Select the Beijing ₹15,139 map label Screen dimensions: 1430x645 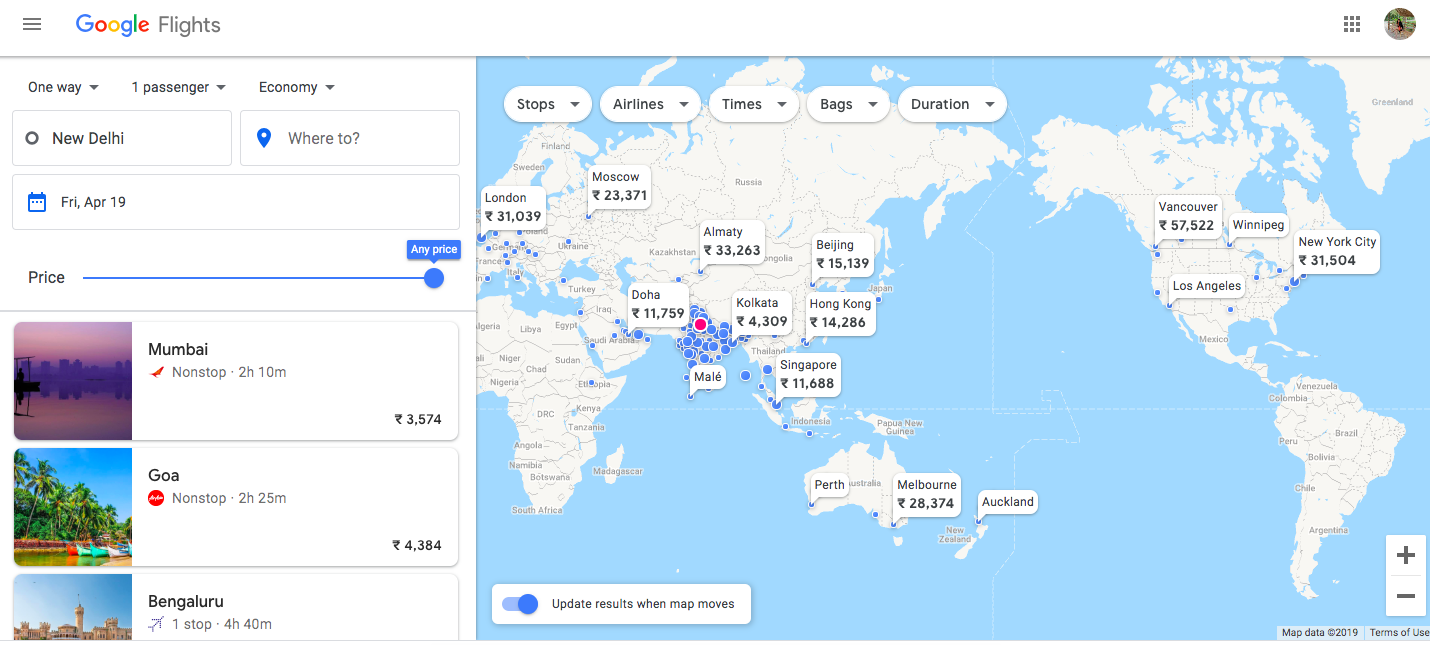[x=843, y=254]
